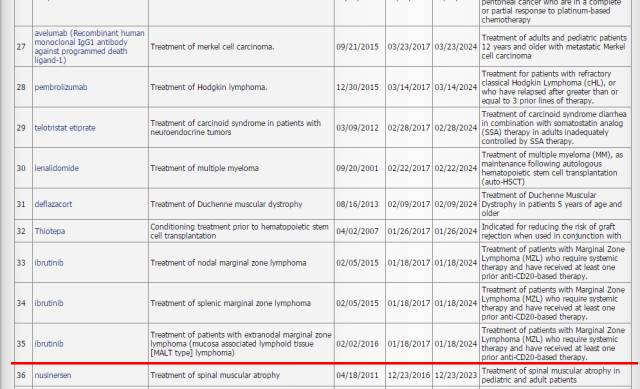This screenshot has height=389, width=640.
Task: Open the telotristat etiprate link
Action: coord(65,128)
